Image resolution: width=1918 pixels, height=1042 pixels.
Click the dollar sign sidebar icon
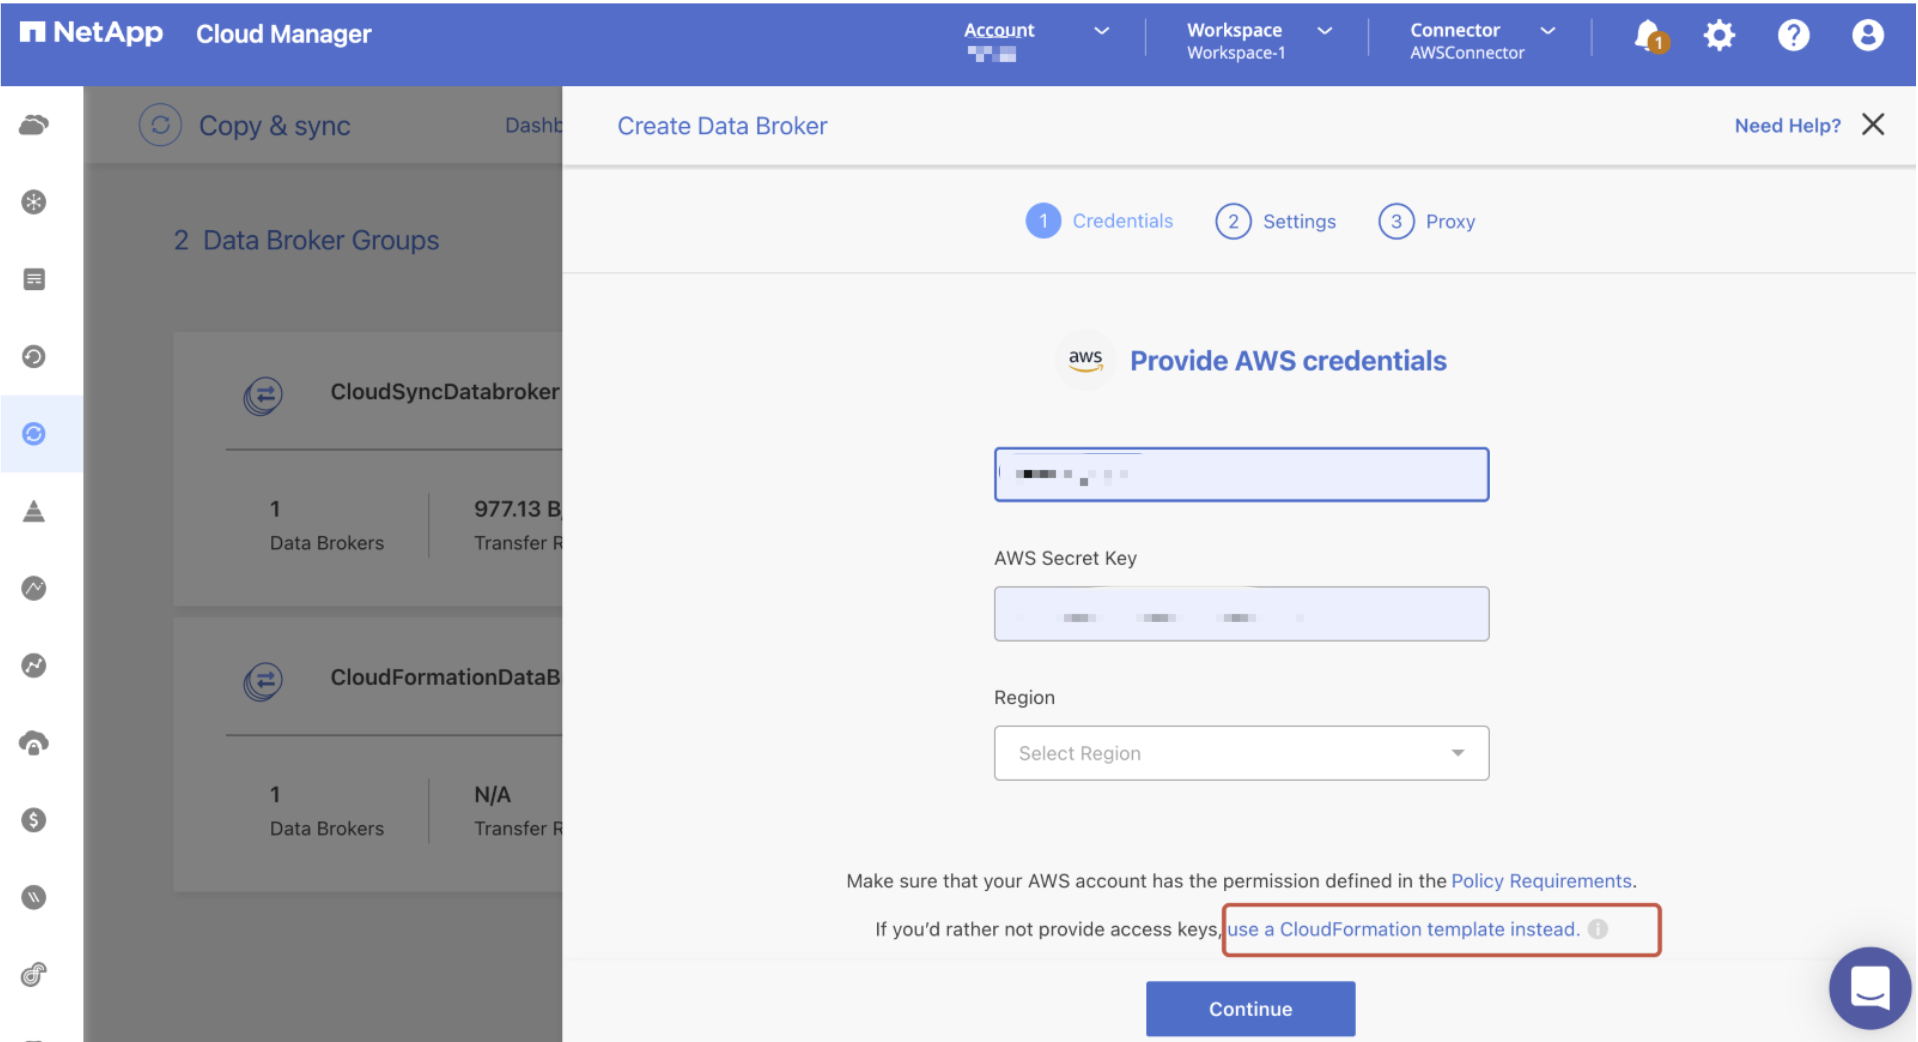pyautogui.click(x=34, y=820)
